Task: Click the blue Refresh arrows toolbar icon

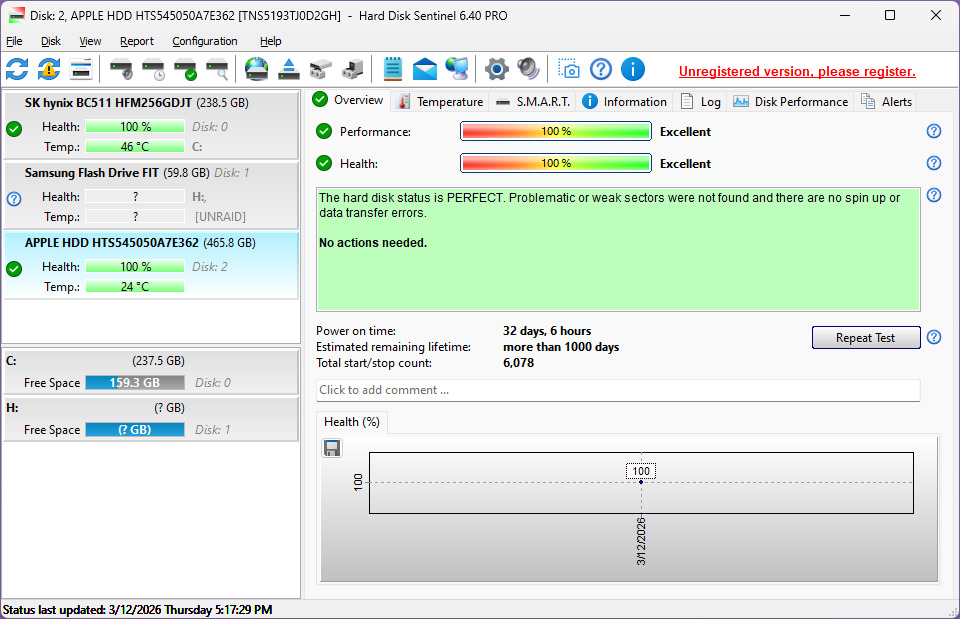Action: (x=17, y=69)
